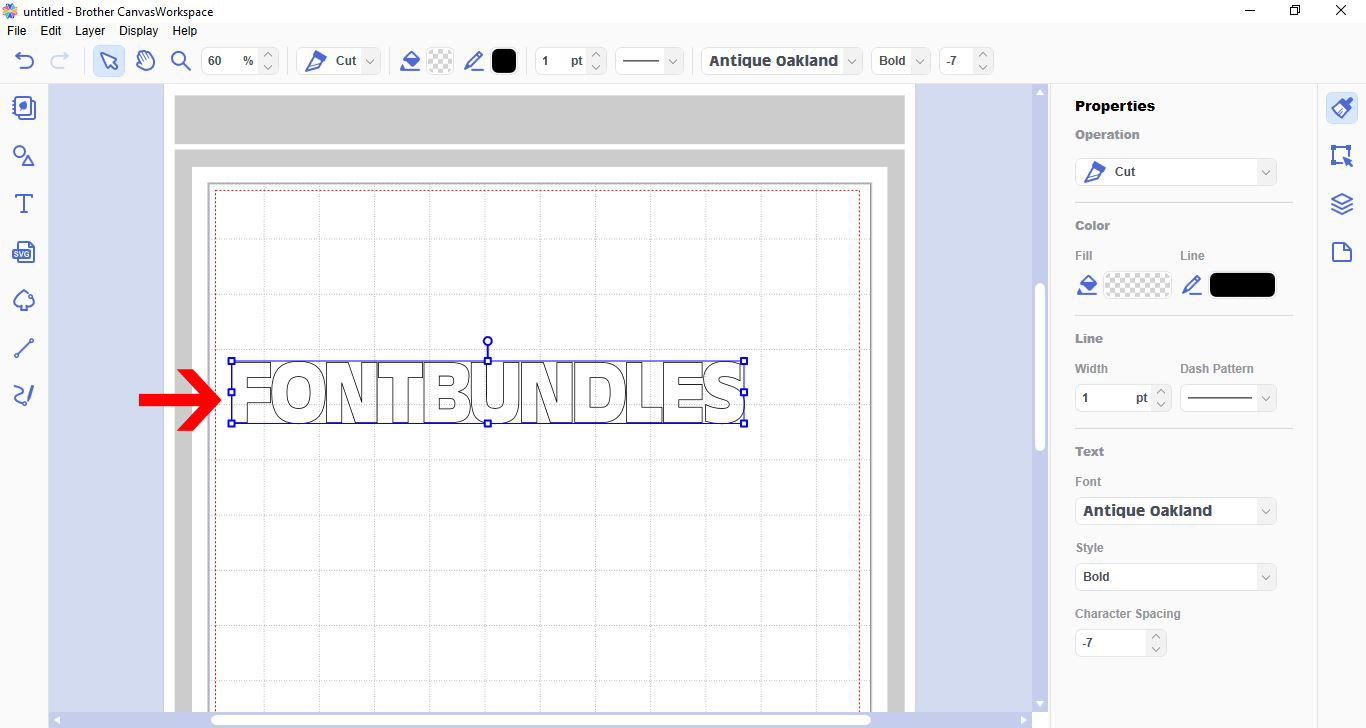The width and height of the screenshot is (1366, 728).
Task: Open the Display menu
Action: click(x=138, y=31)
